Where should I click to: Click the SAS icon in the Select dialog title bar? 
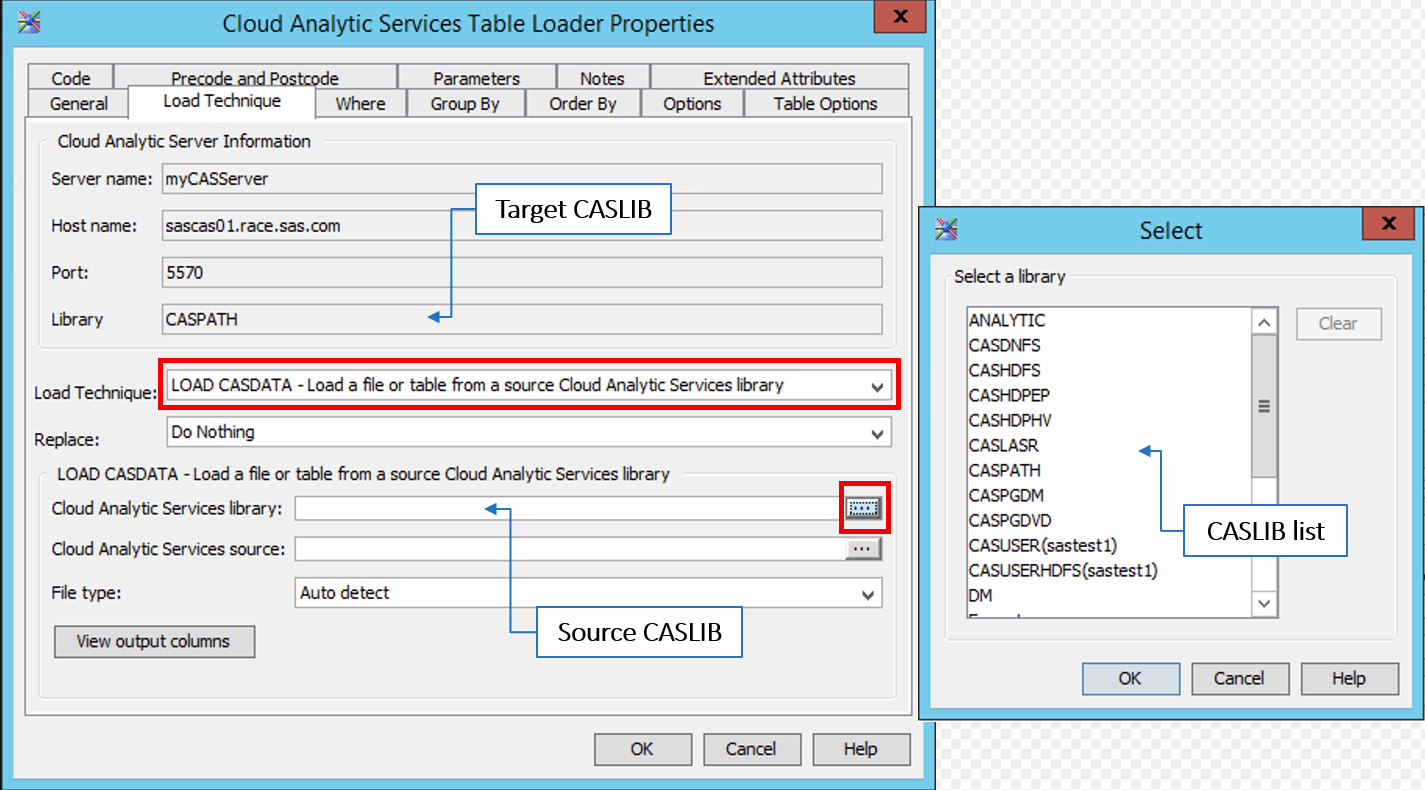click(945, 229)
